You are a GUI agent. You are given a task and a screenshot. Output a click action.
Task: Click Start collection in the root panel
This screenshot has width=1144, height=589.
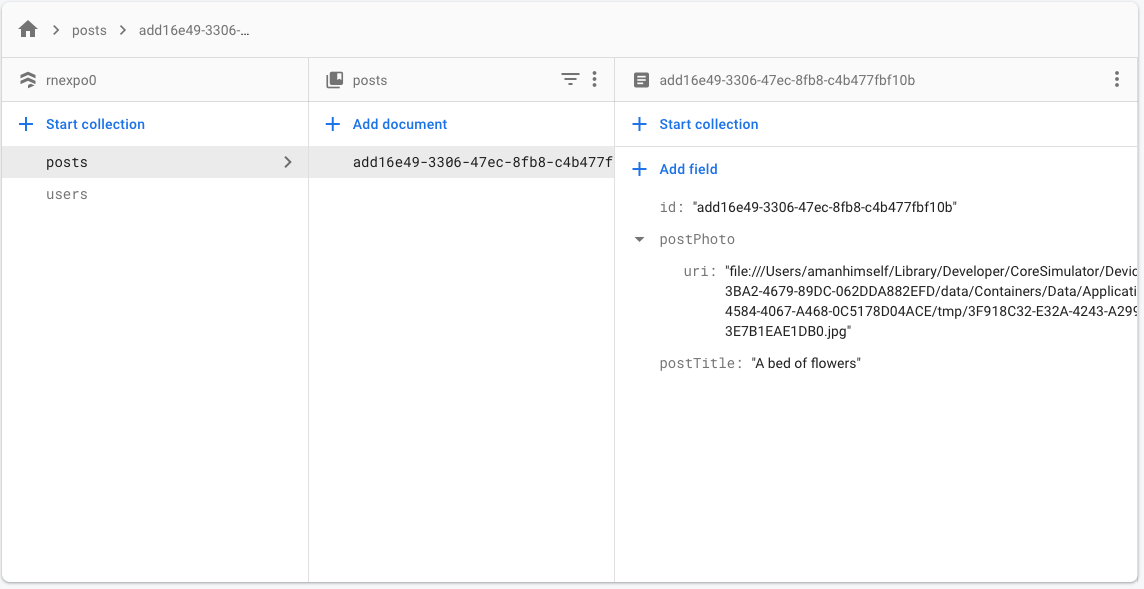(94, 124)
